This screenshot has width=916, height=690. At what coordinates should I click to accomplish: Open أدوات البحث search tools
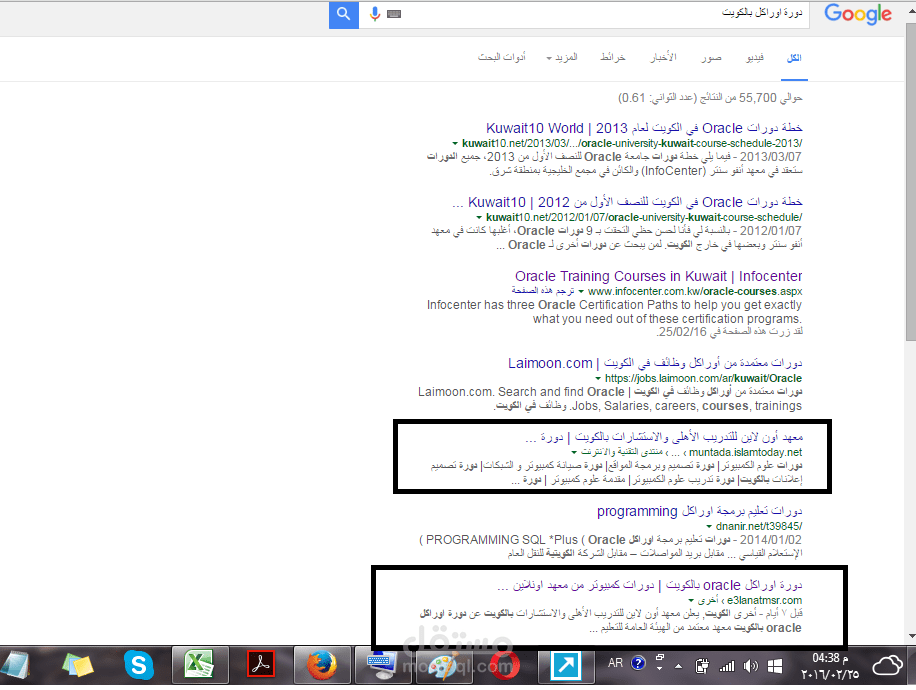click(502, 57)
